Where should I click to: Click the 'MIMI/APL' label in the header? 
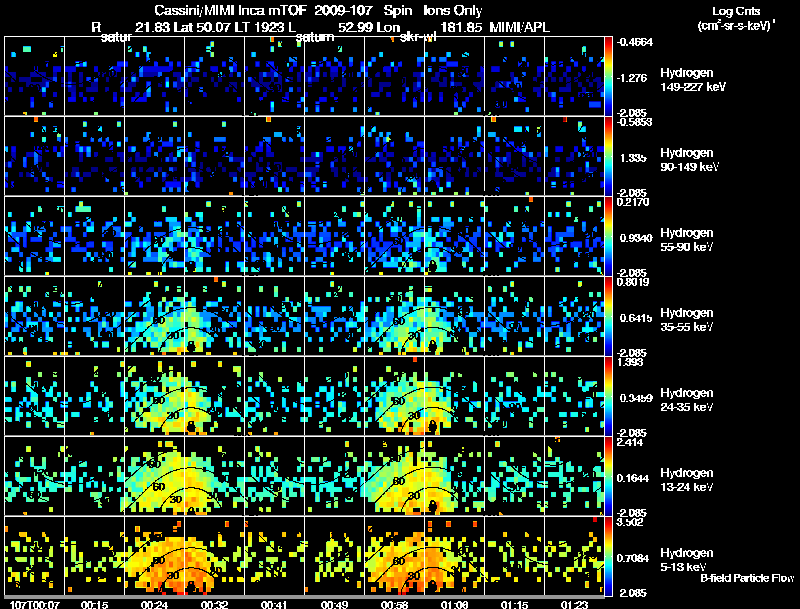(519, 27)
